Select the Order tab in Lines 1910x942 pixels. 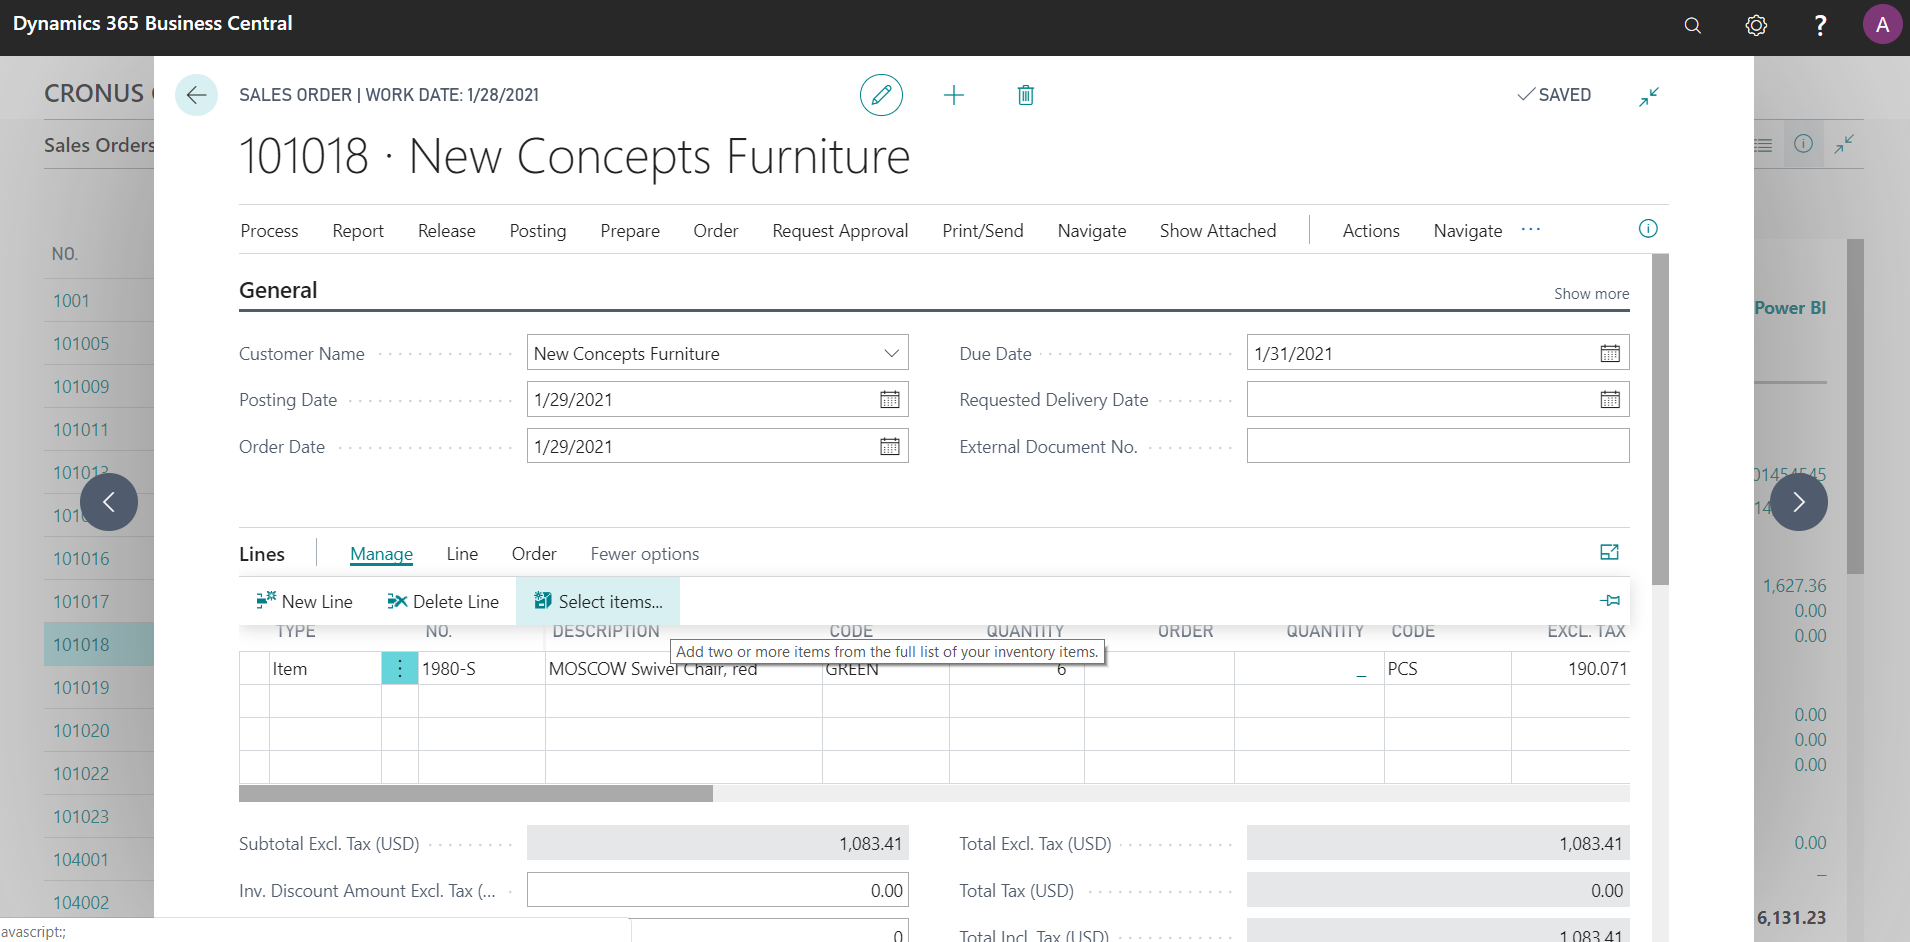coord(534,554)
